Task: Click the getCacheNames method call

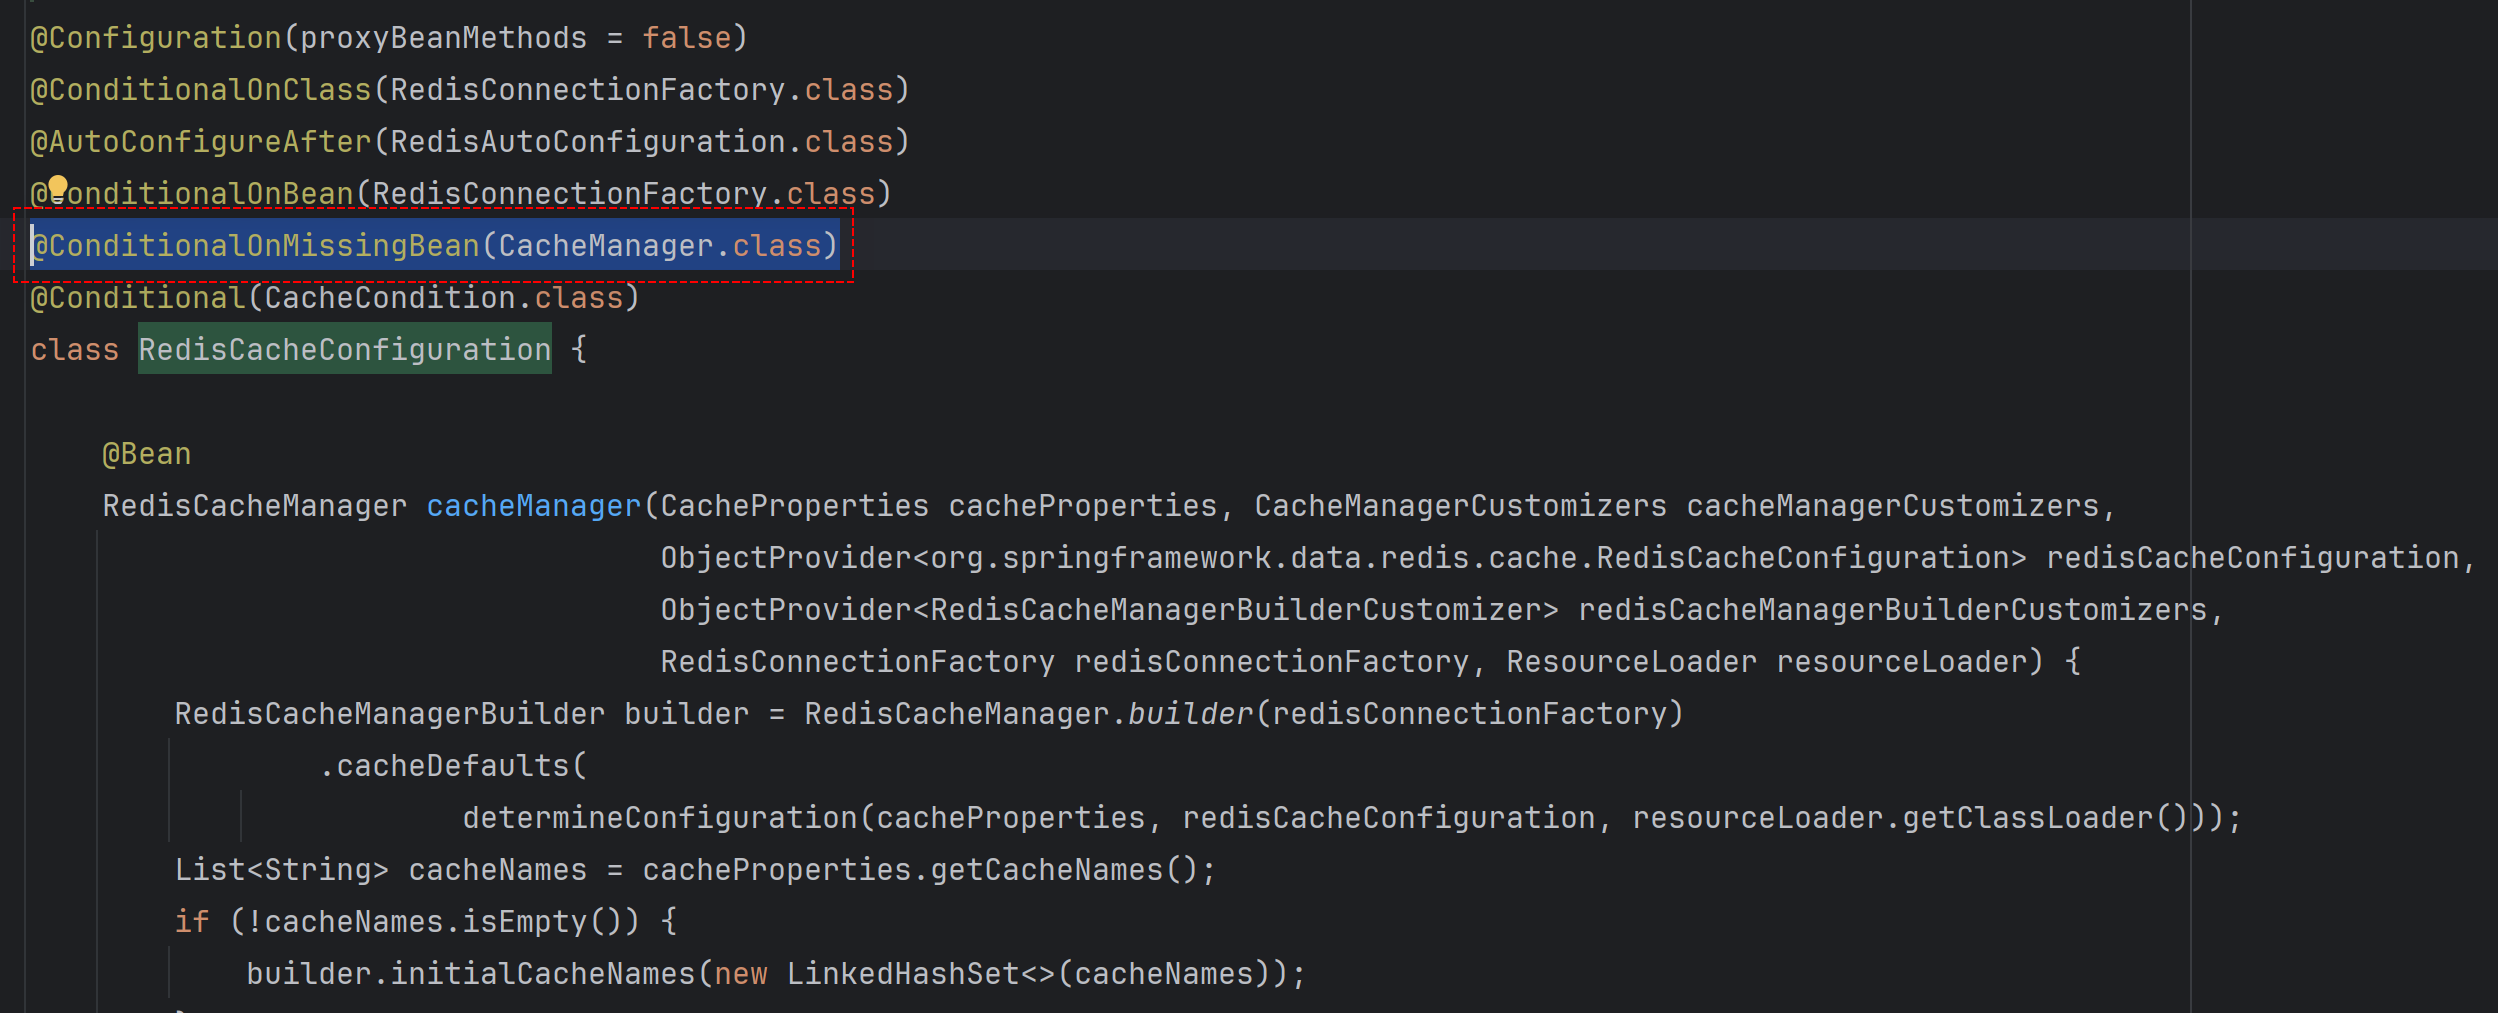Action: 1047,870
